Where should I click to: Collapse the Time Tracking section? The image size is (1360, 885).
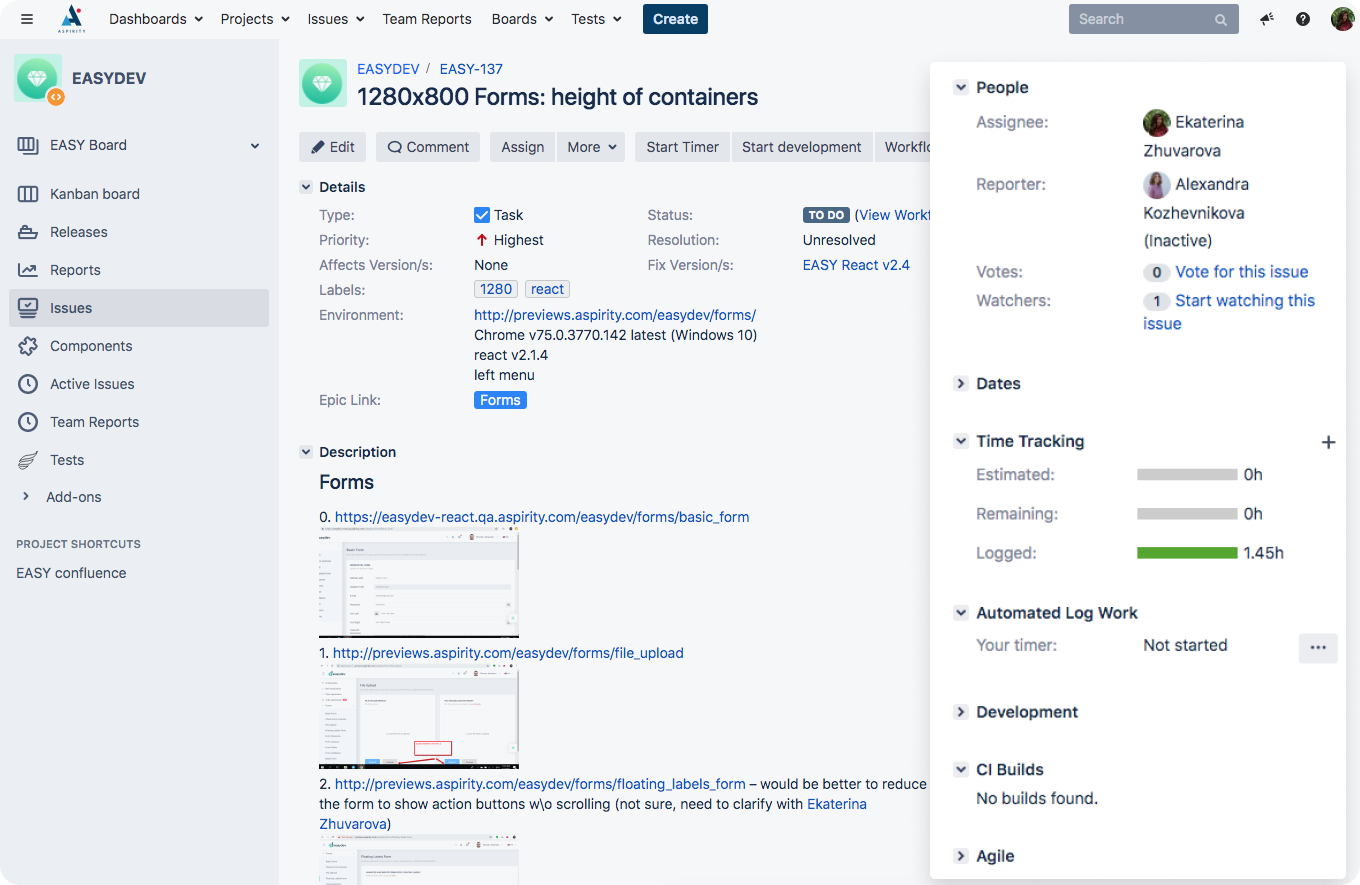961,441
